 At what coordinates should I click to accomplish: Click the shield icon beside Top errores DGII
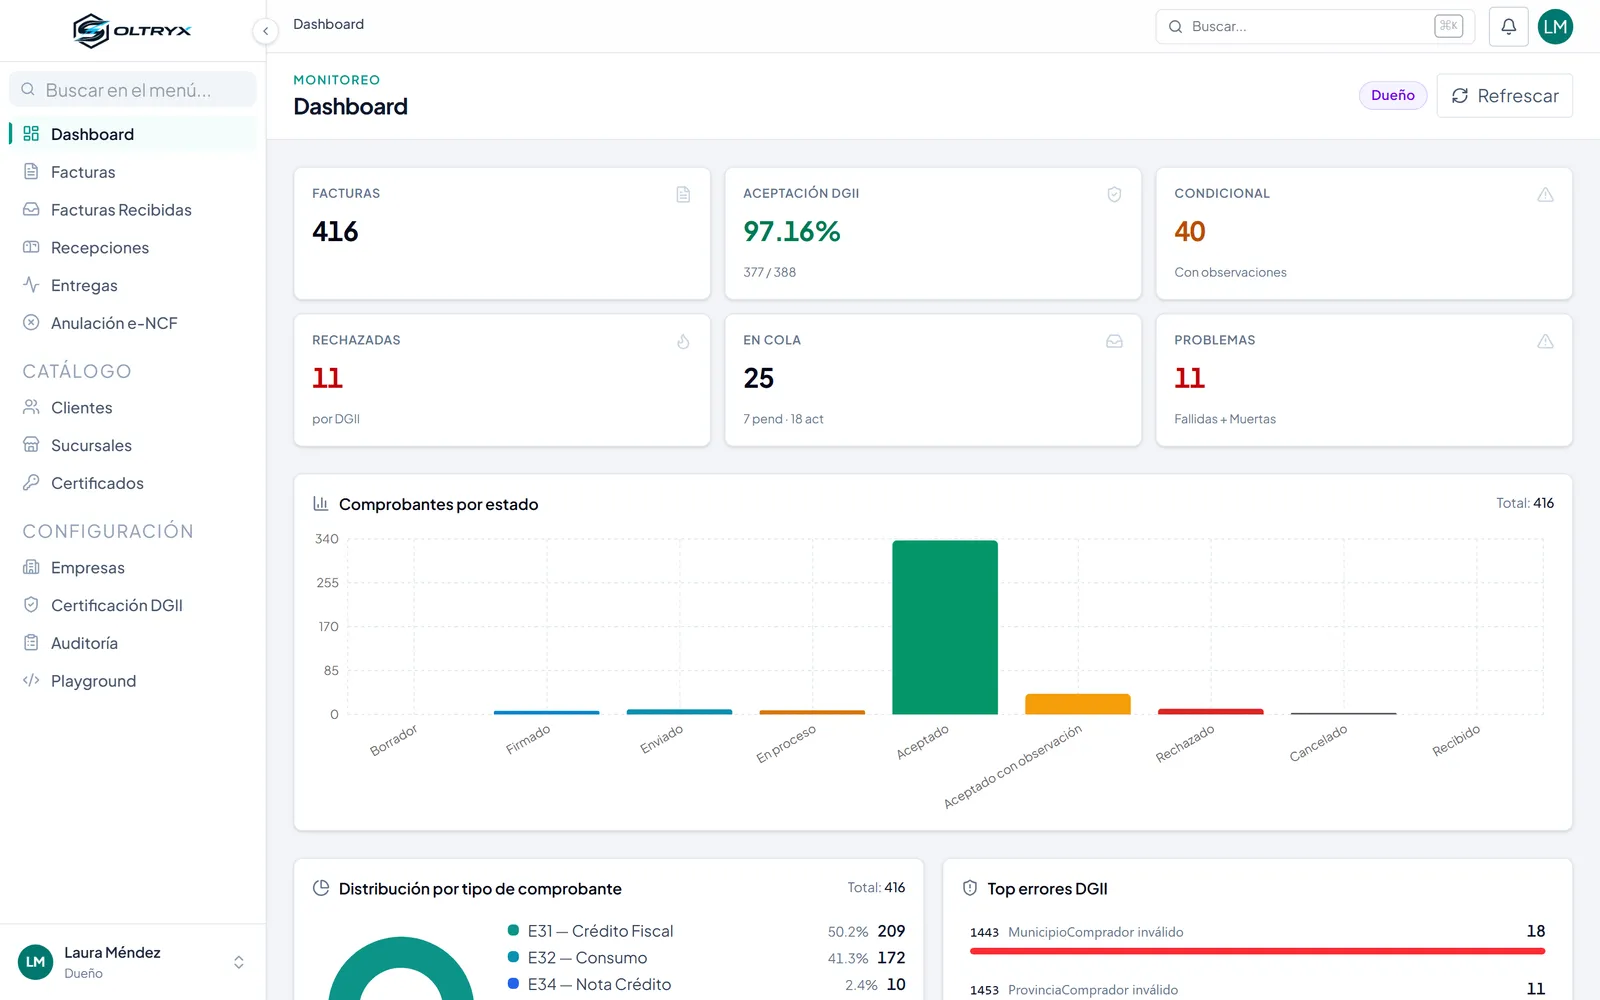point(970,888)
